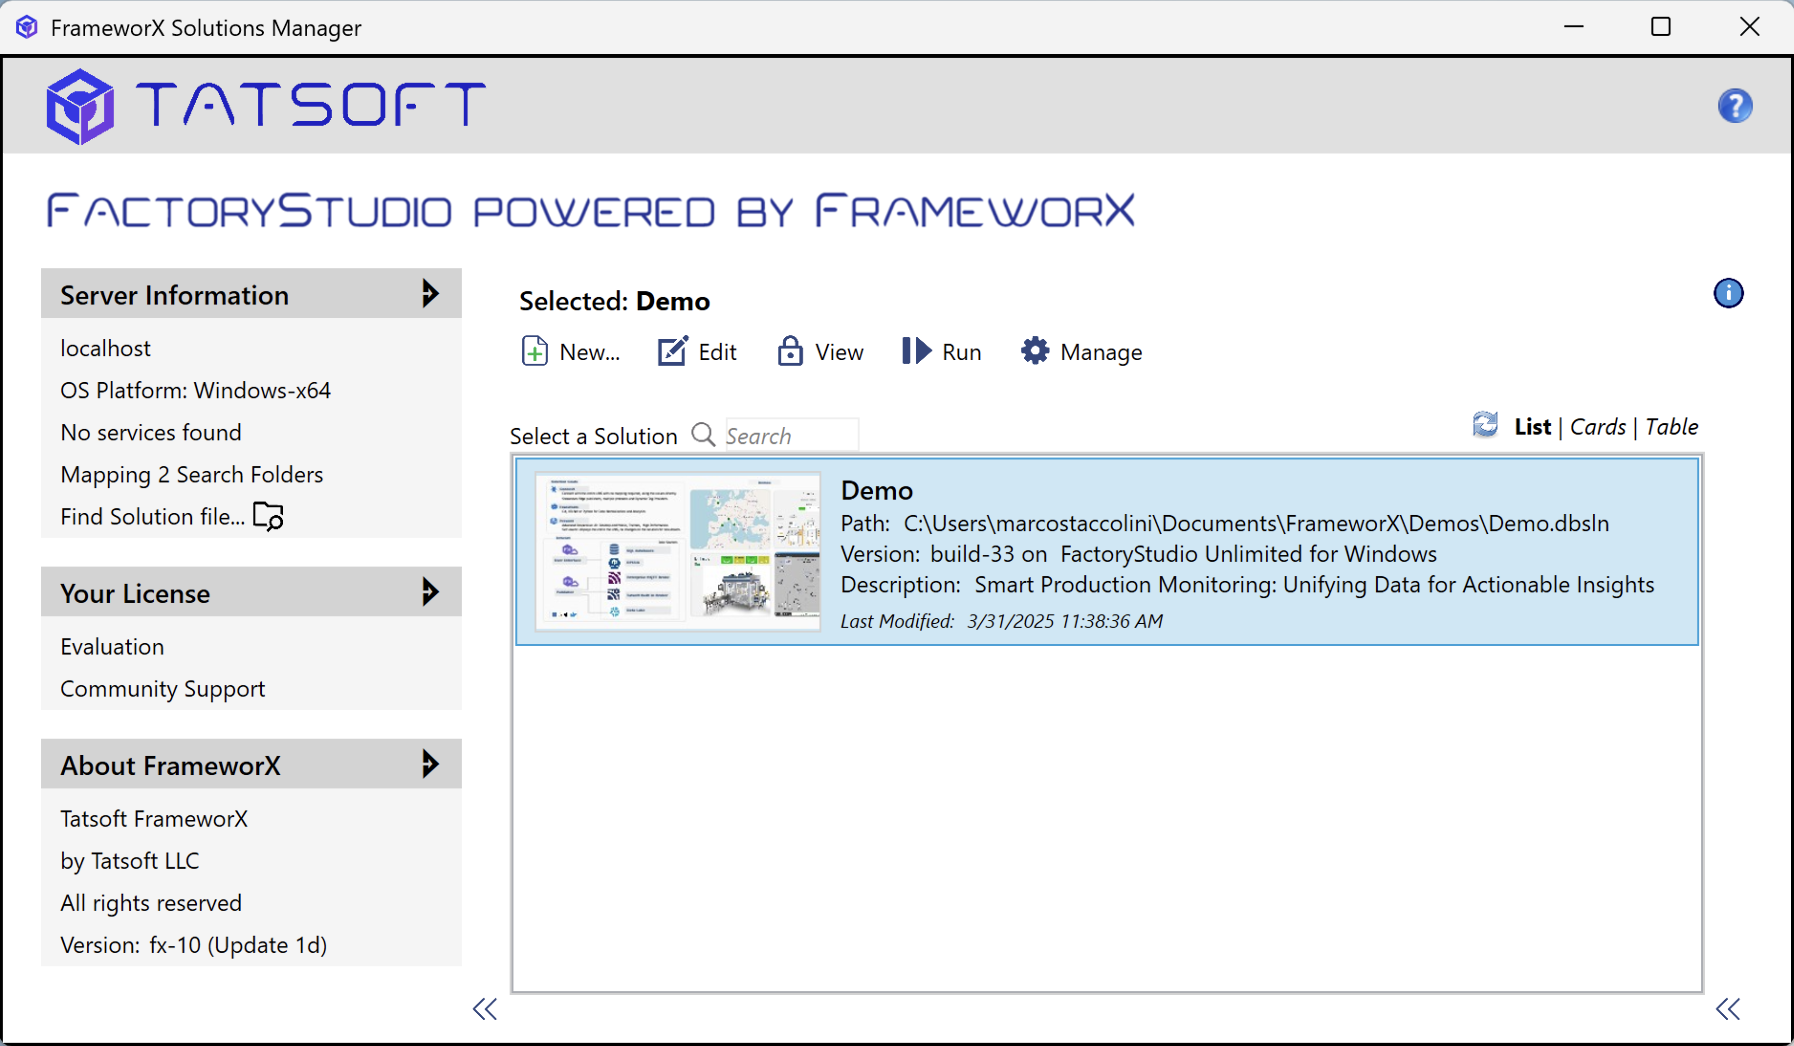
Task: Click the search magnifier icon
Action: [x=704, y=434]
